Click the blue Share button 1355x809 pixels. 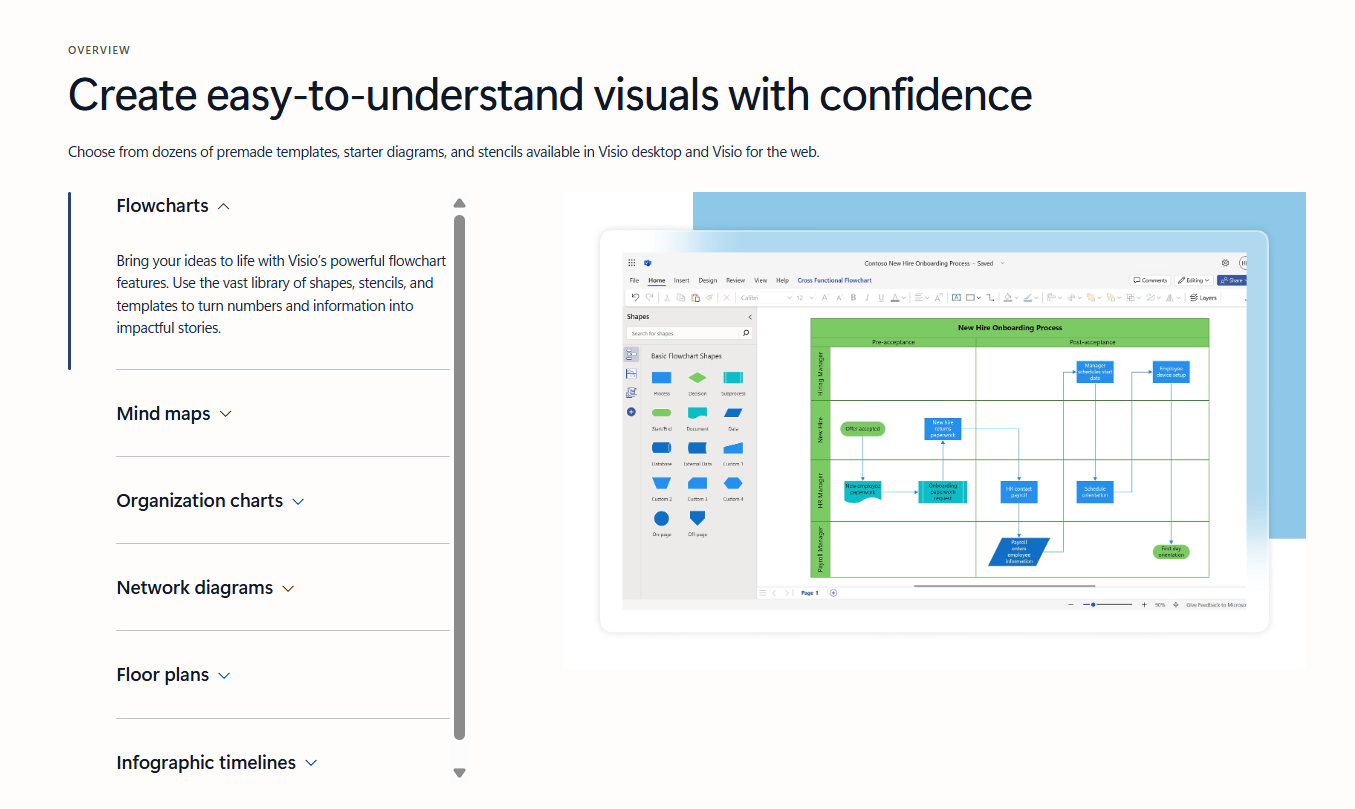(1232, 281)
